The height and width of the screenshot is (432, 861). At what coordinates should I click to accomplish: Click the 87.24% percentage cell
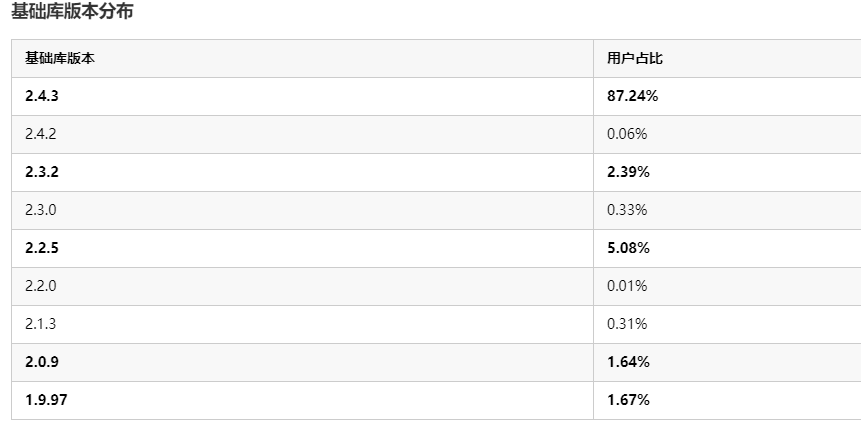coord(632,96)
